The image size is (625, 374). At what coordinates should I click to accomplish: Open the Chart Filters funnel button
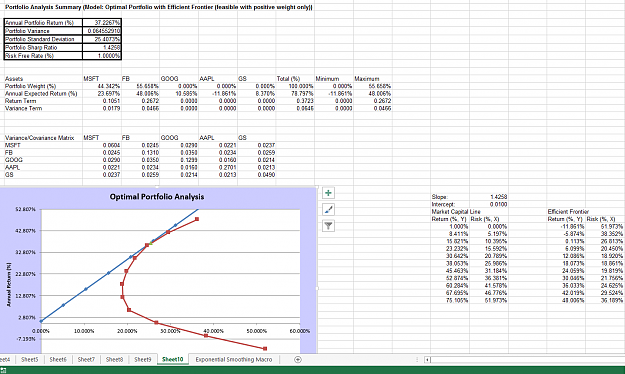tap(328, 226)
